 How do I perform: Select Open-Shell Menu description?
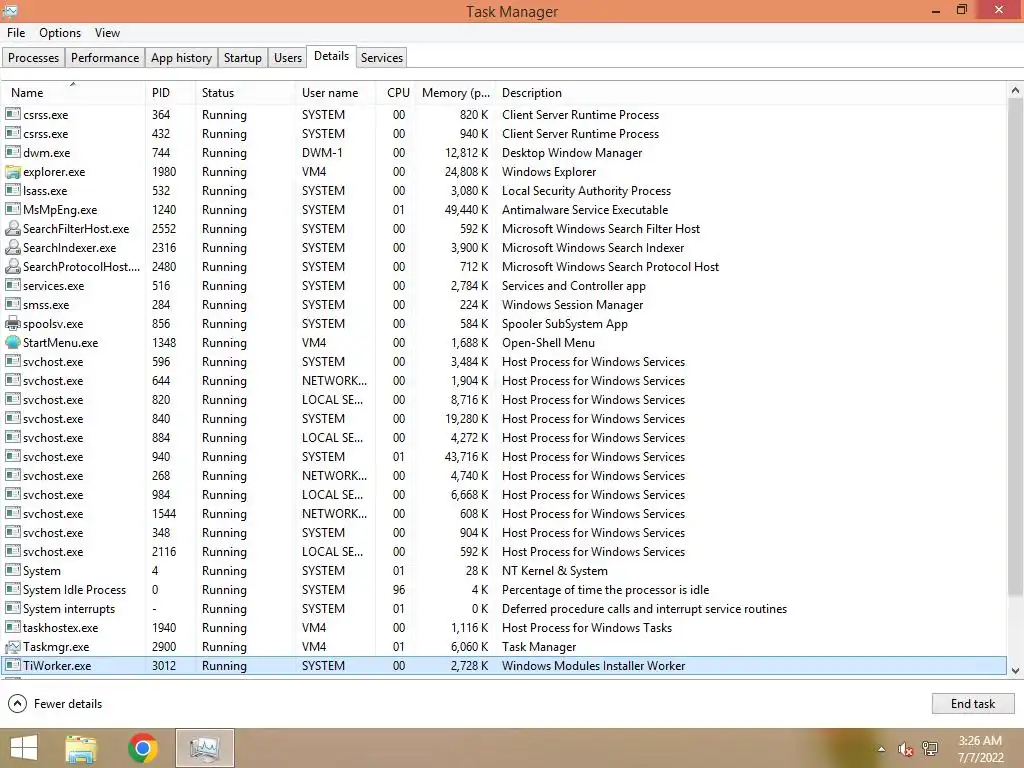(548, 343)
